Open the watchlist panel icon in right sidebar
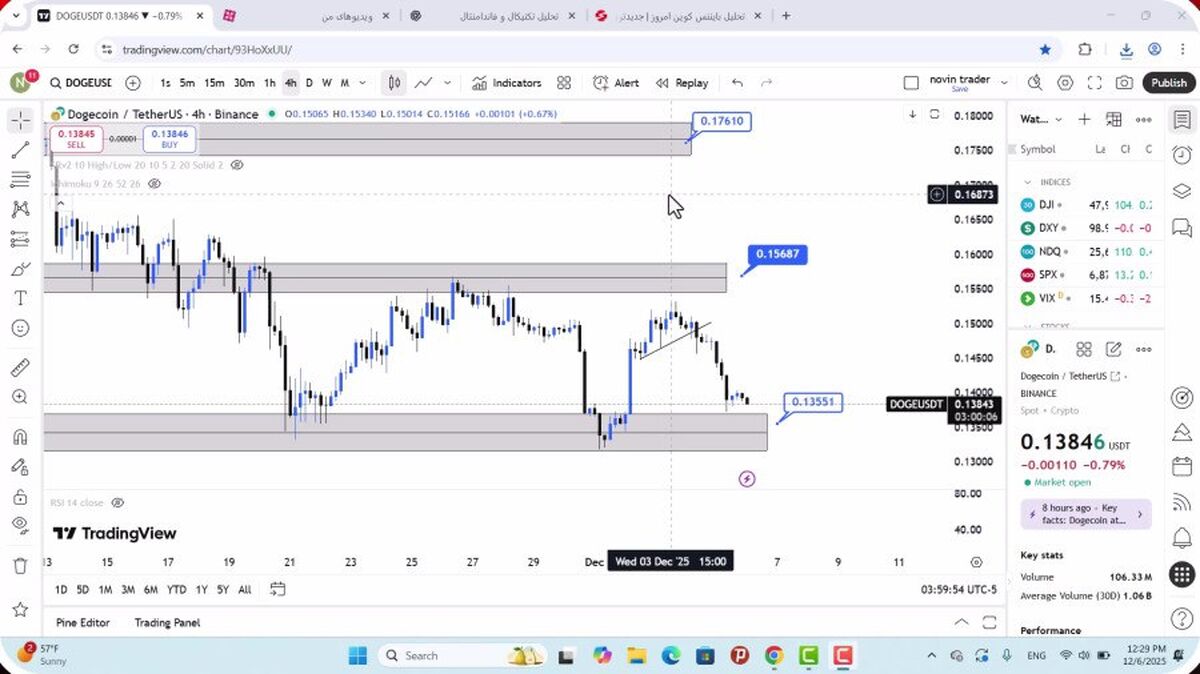The height and width of the screenshot is (674, 1200). coord(1182,120)
